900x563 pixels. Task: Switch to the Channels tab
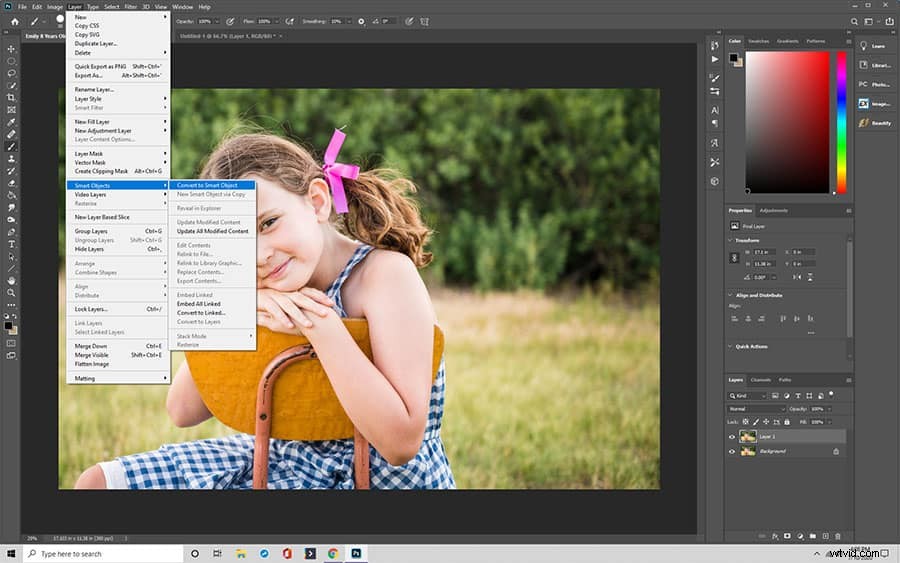click(x=761, y=380)
